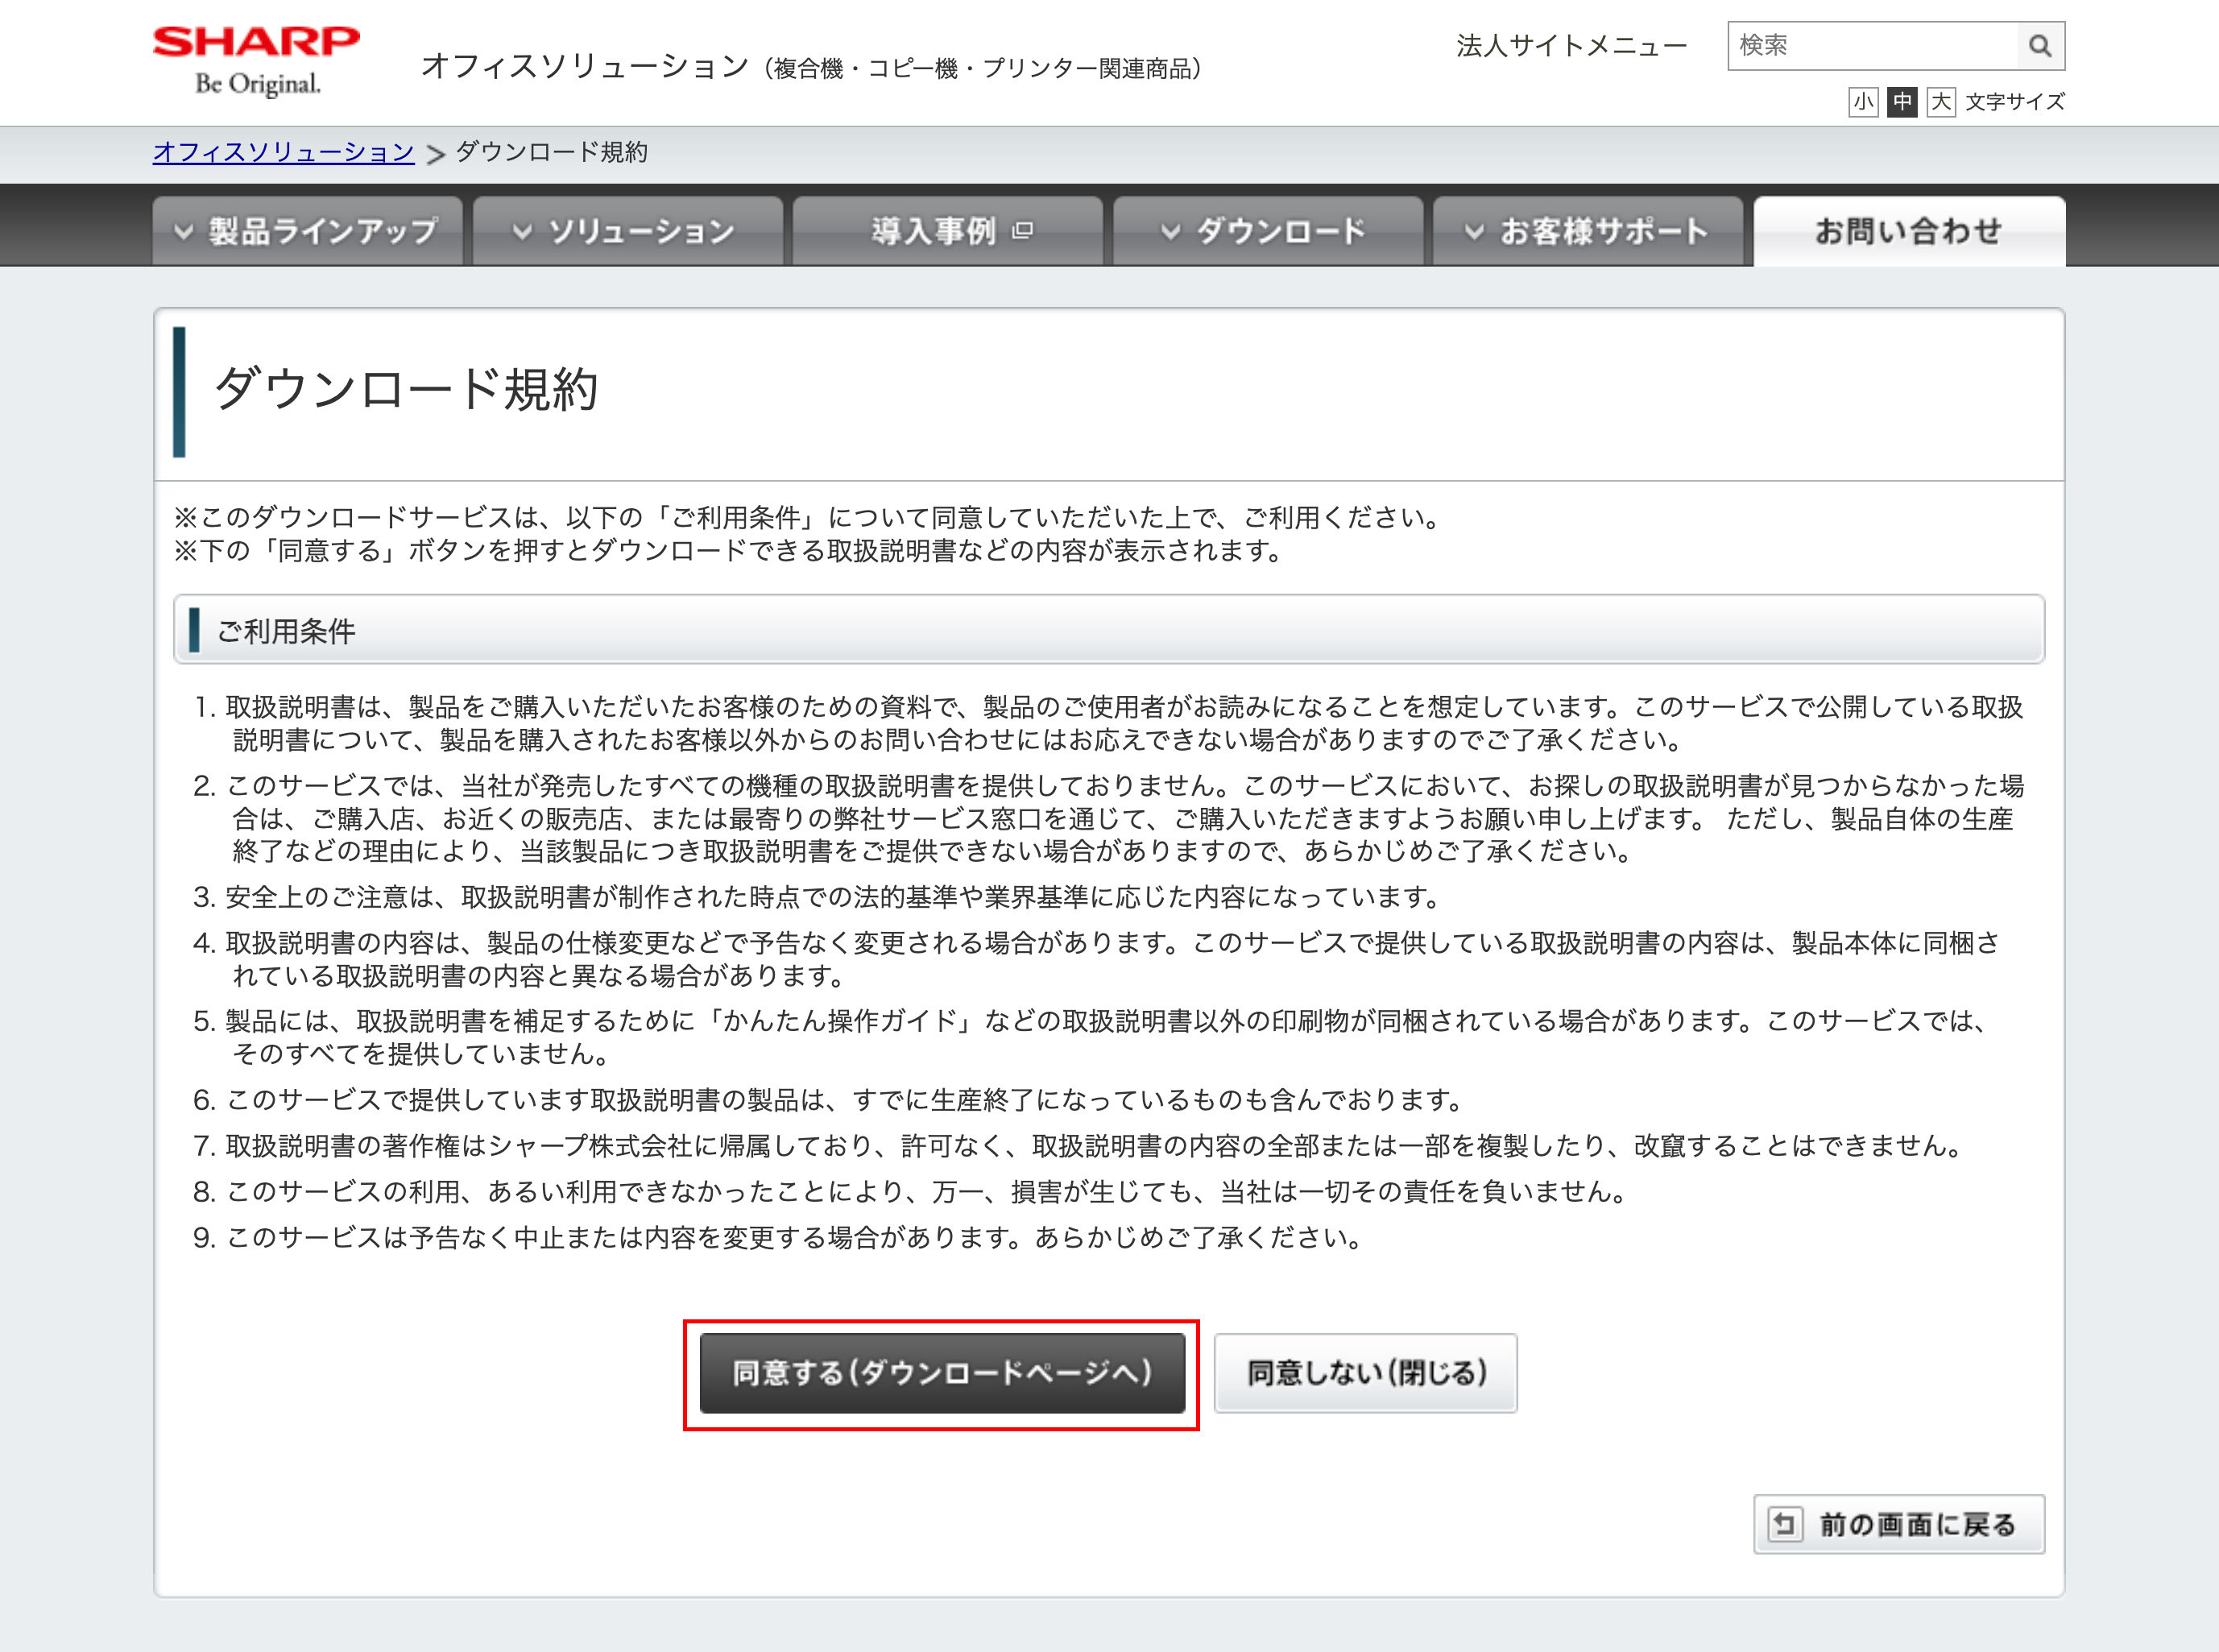Click the ダウンロード規約 breadcrumb text
The height and width of the screenshot is (1652, 2219).
pyautogui.click(x=552, y=152)
